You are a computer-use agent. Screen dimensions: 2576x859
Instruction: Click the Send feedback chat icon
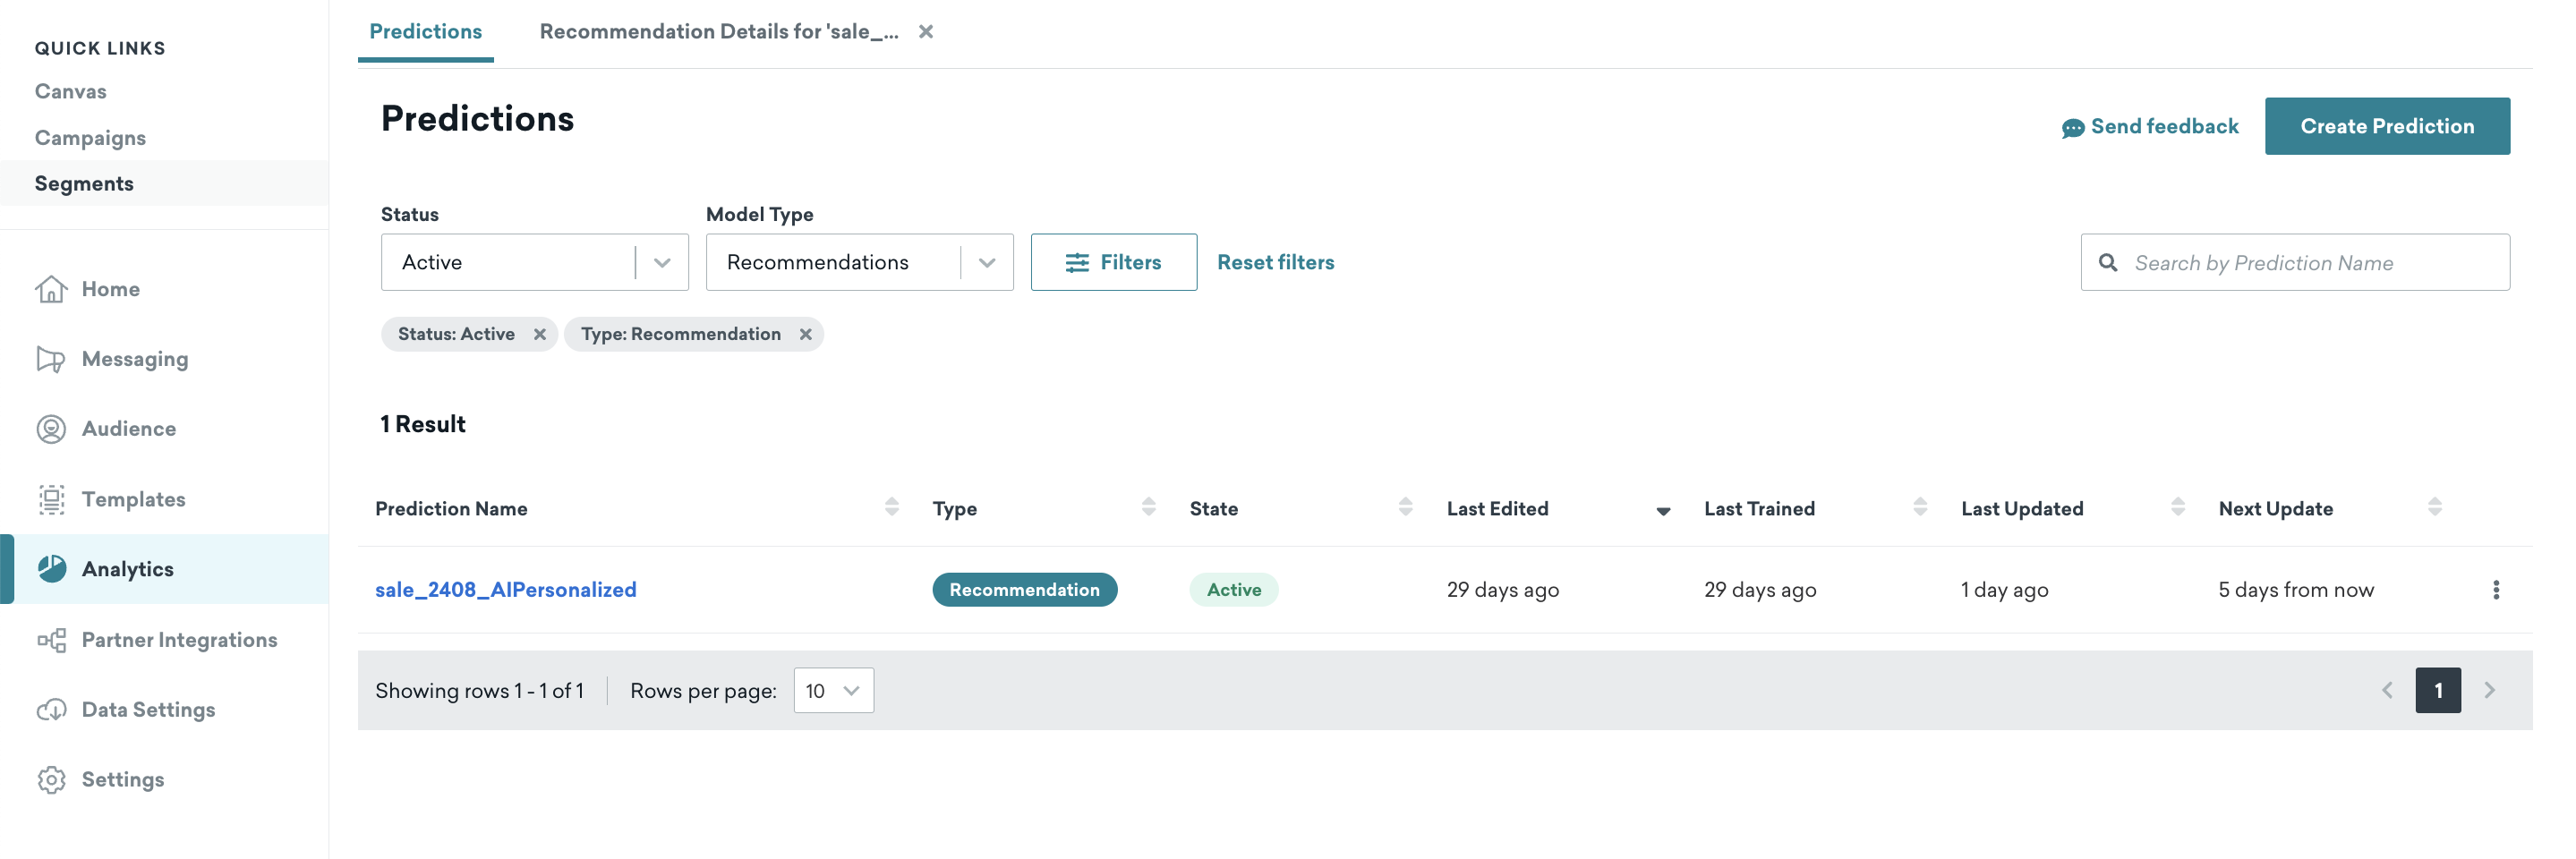pyautogui.click(x=2072, y=128)
